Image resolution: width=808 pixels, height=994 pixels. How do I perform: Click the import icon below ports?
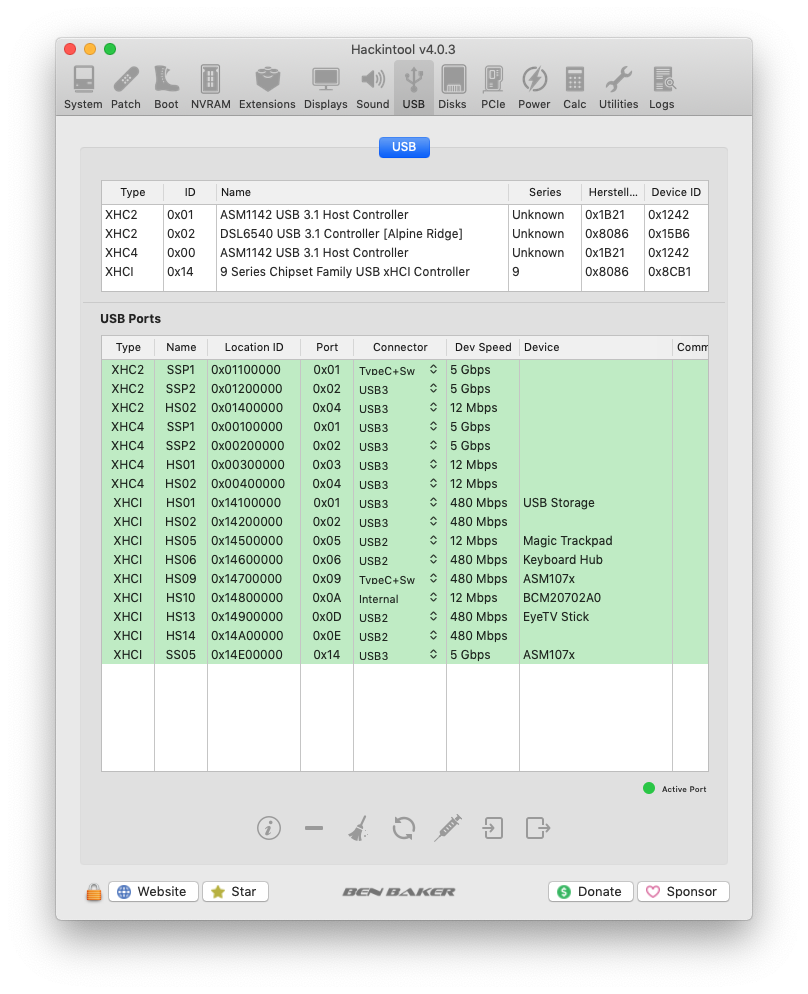point(492,828)
